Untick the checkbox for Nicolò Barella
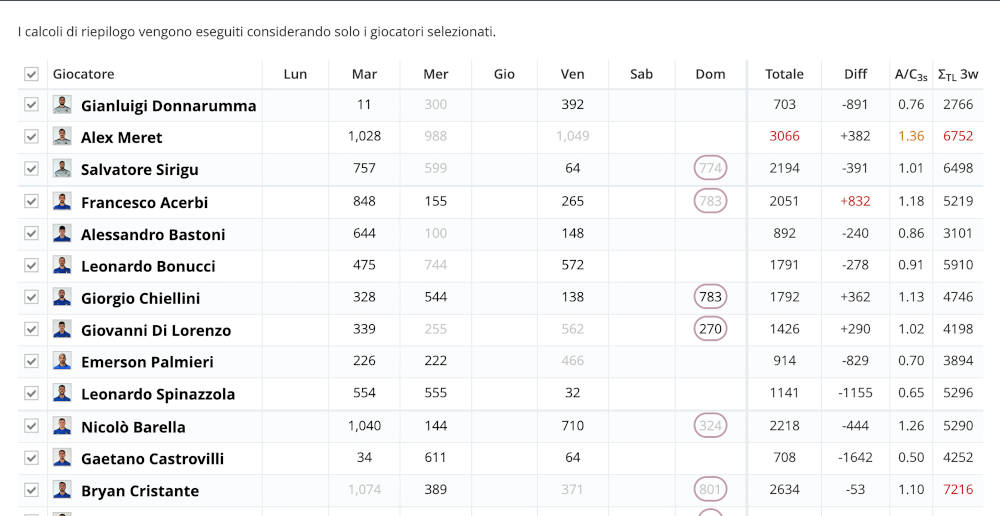 point(31,426)
